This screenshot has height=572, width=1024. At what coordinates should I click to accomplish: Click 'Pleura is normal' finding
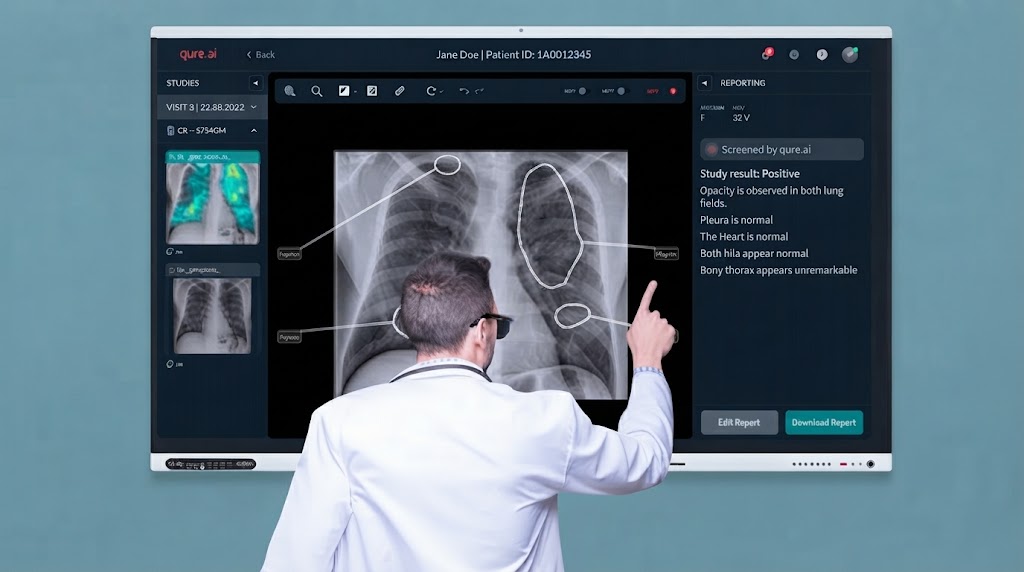(736, 220)
